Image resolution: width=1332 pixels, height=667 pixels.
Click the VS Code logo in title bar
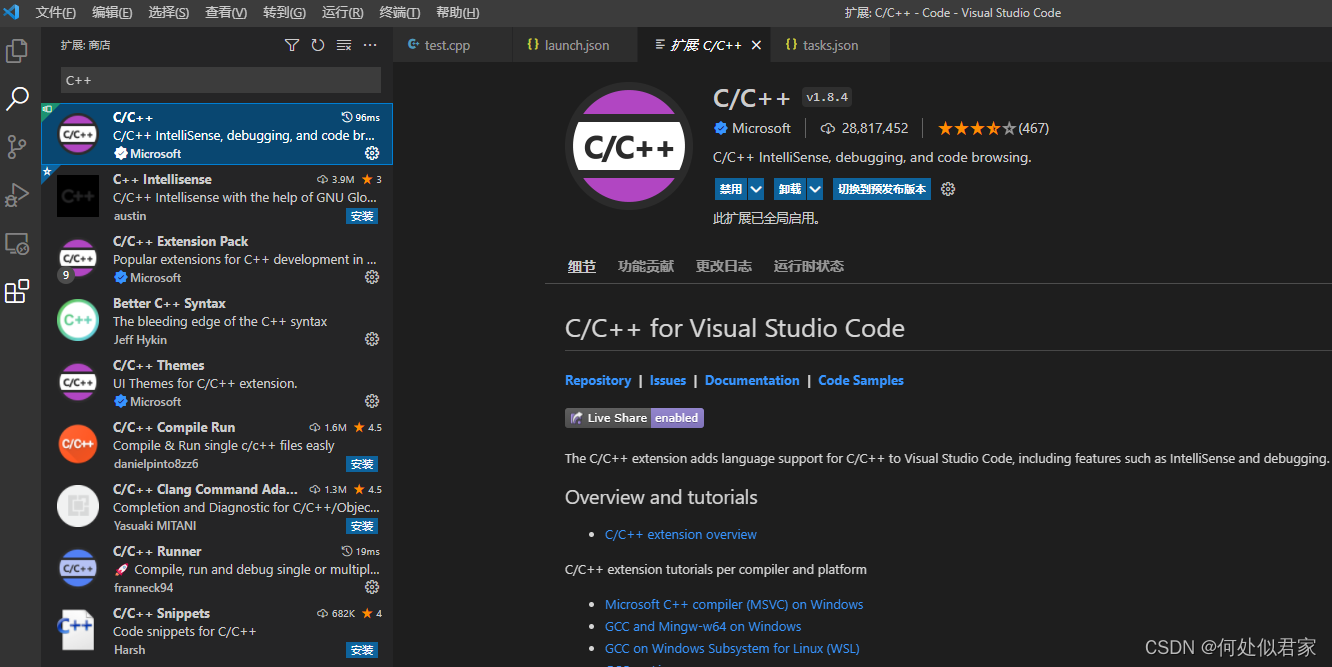pos(13,12)
